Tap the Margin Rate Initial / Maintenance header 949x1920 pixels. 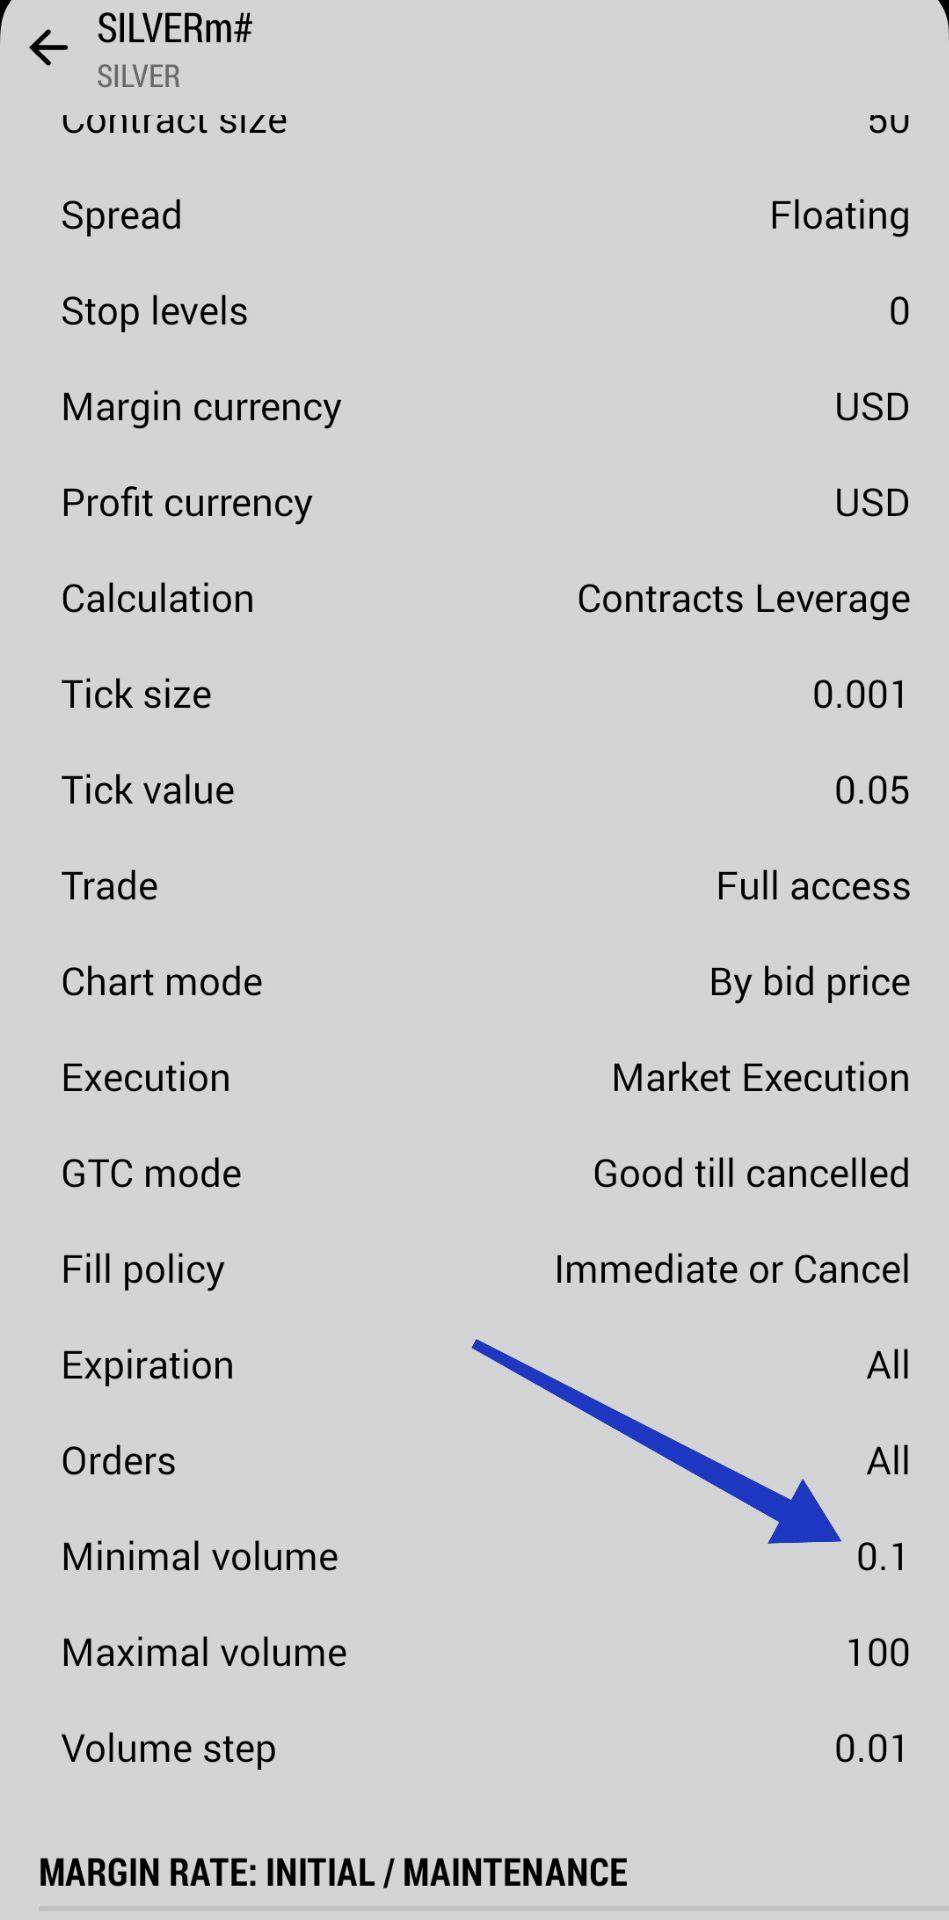[333, 1873]
